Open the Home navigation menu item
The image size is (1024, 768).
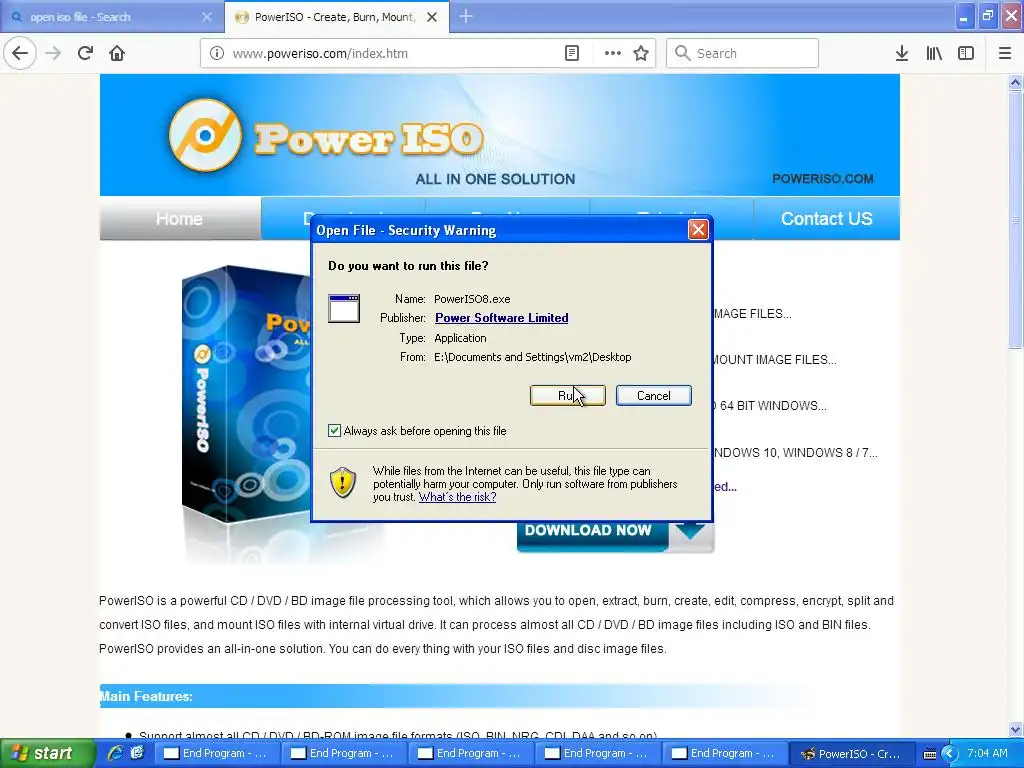180,219
